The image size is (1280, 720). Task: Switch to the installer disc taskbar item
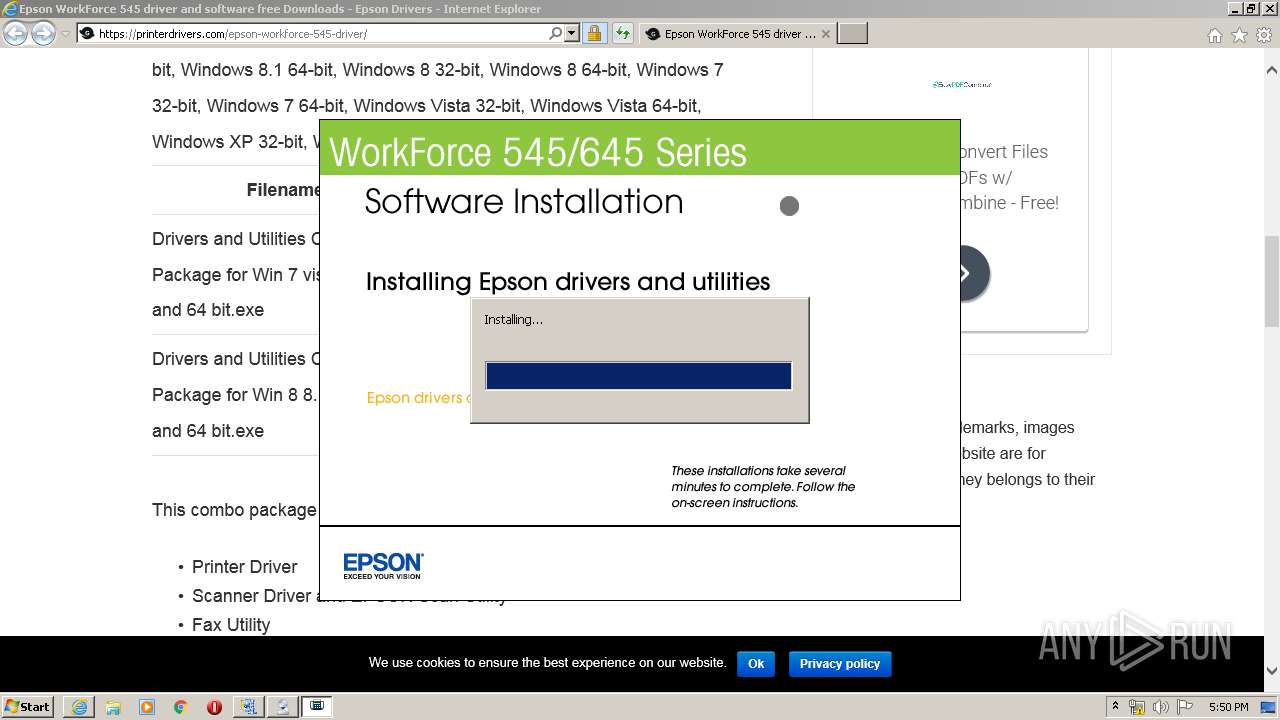click(283, 707)
